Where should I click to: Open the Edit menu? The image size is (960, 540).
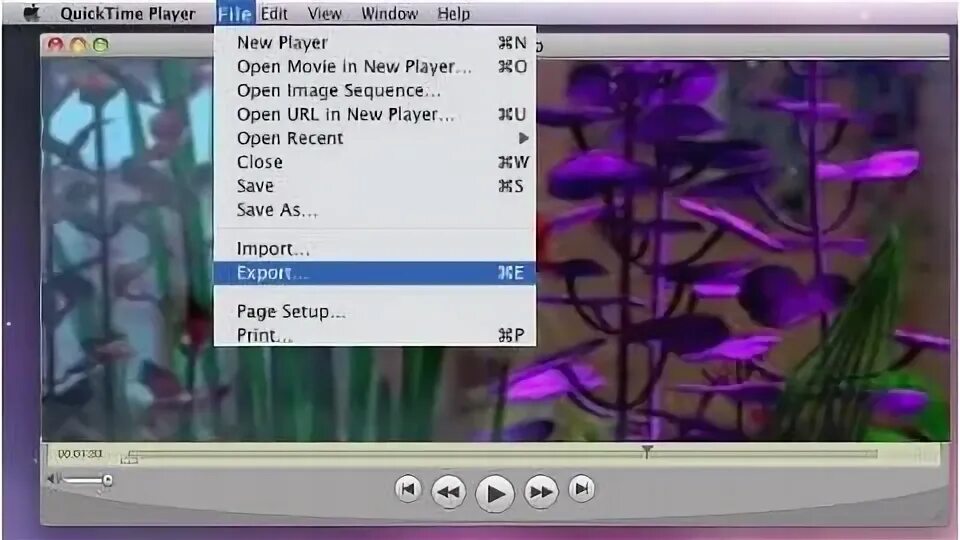(x=274, y=13)
